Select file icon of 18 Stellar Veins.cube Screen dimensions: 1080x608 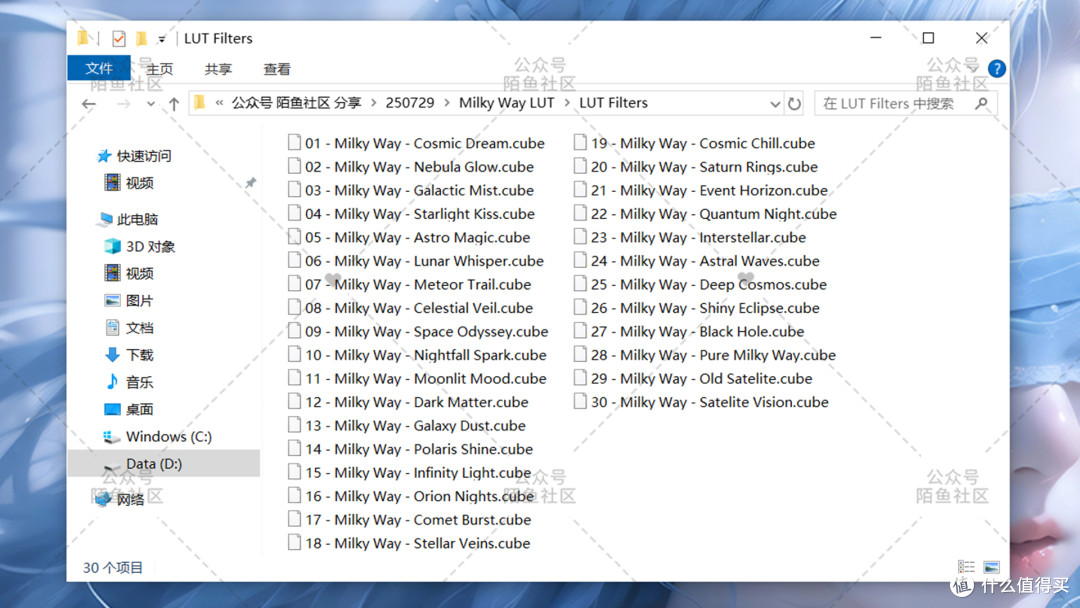tap(294, 543)
